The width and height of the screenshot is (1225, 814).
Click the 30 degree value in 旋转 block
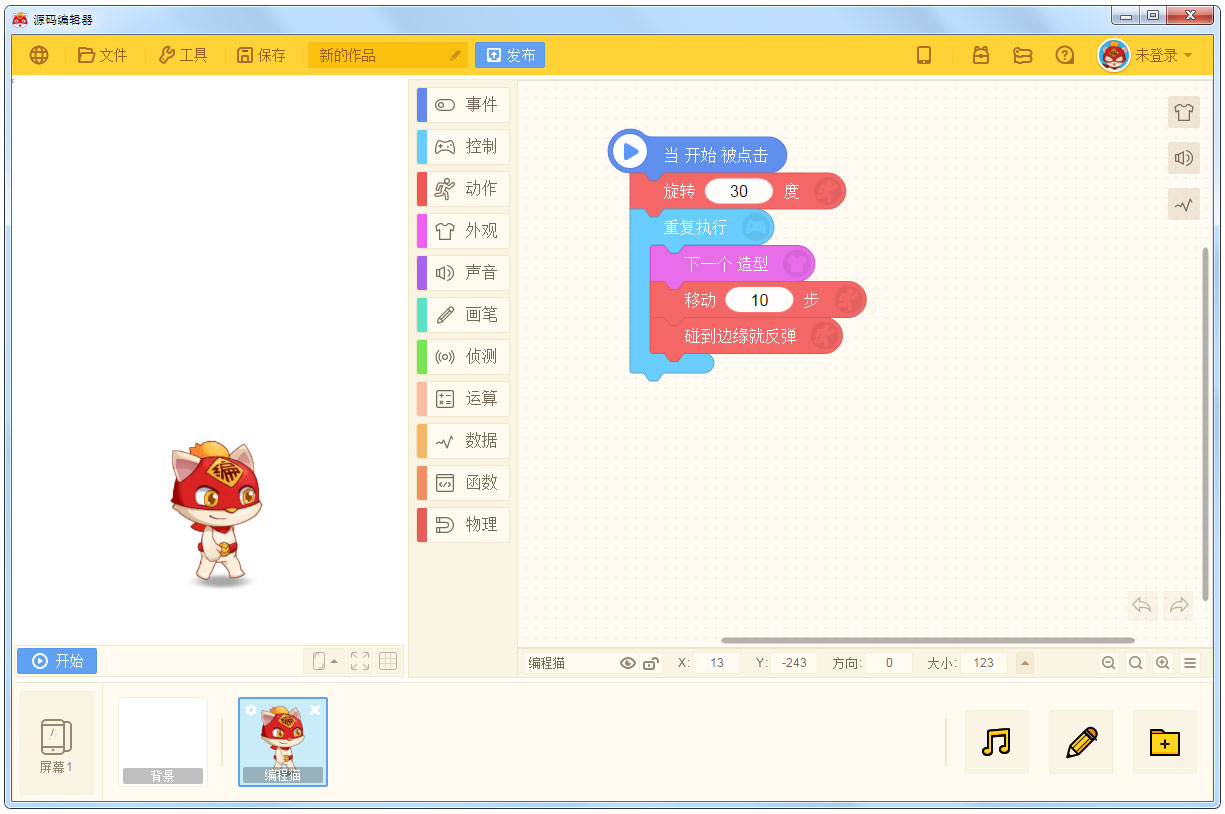point(739,191)
